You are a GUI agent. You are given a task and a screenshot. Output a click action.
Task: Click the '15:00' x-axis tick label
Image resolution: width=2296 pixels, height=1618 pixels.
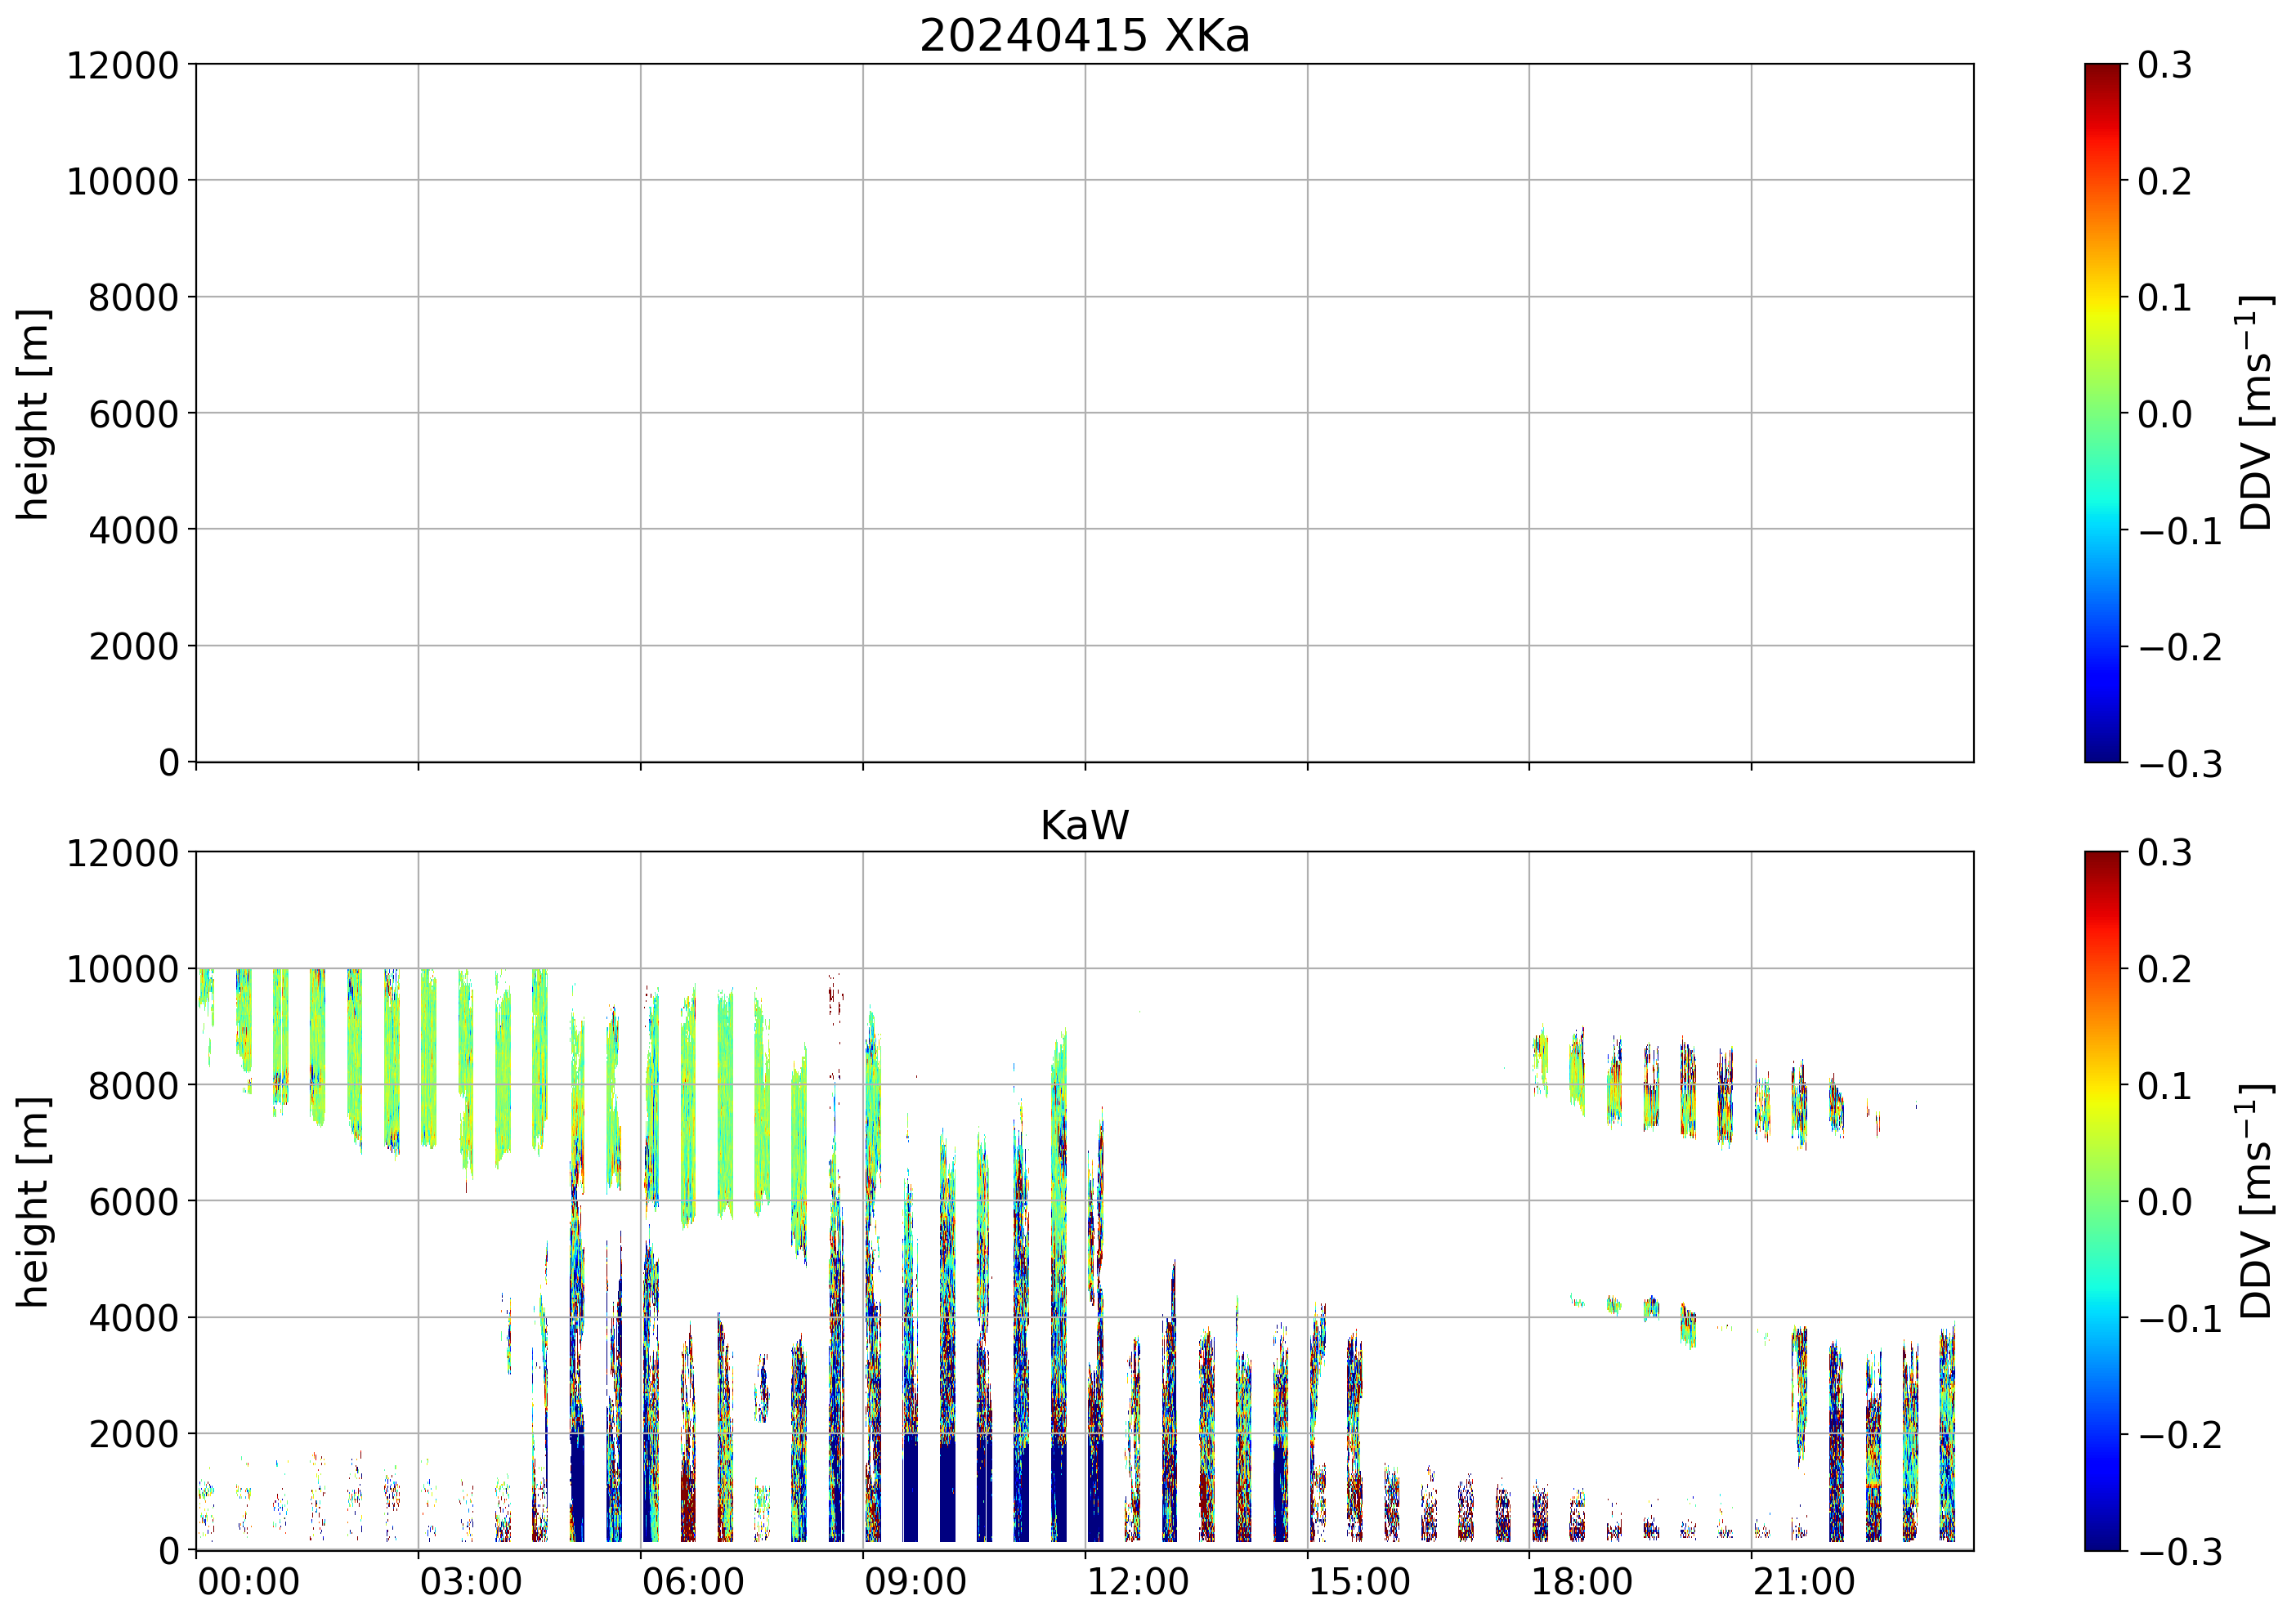point(1359,1583)
